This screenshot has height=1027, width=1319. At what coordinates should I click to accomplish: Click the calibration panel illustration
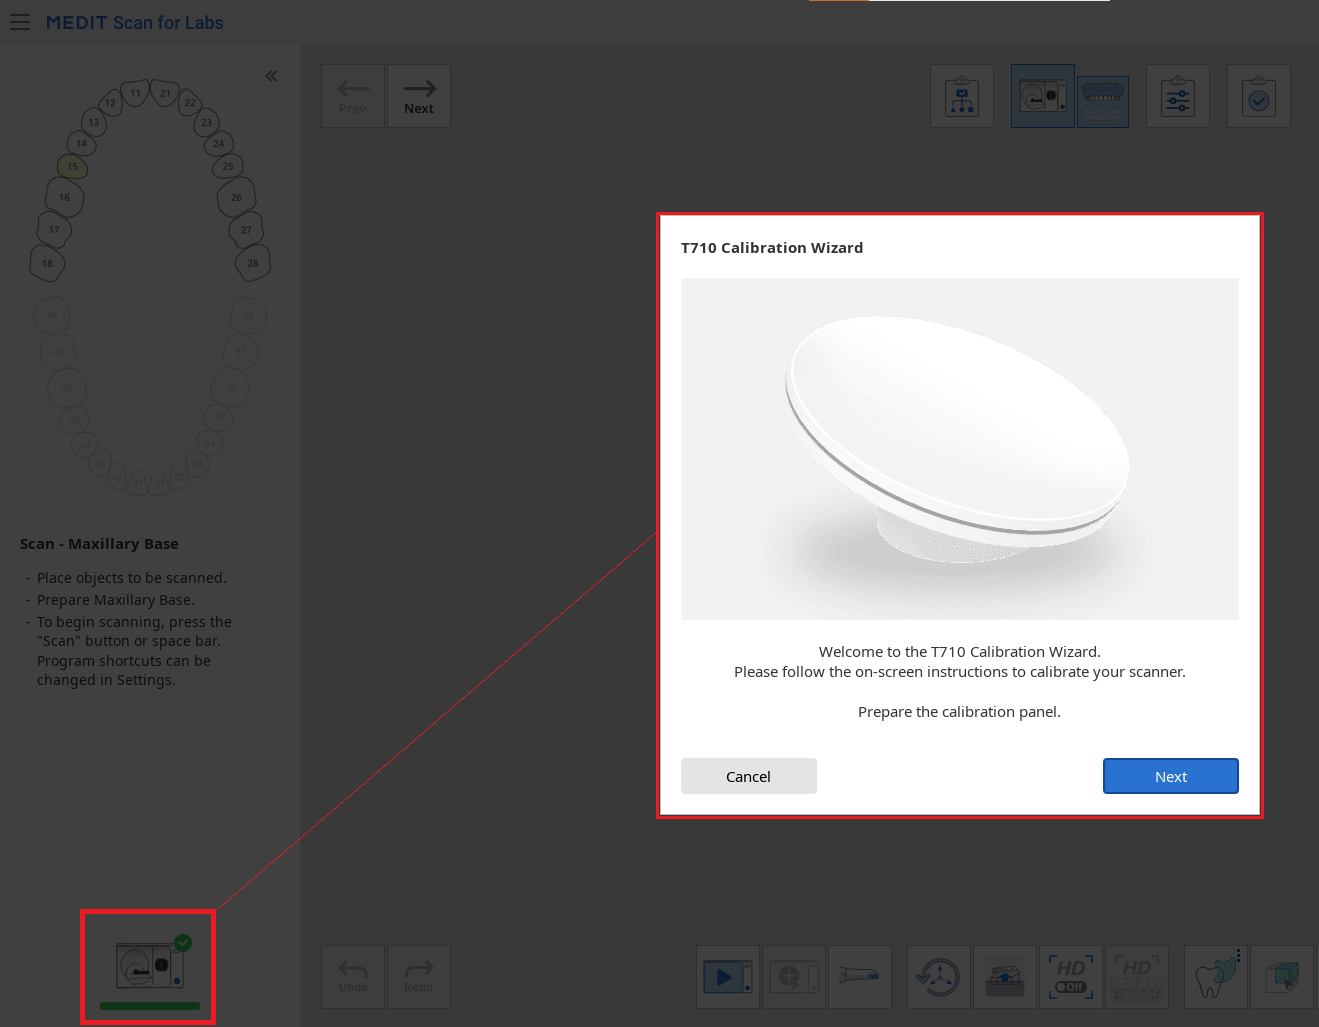960,449
